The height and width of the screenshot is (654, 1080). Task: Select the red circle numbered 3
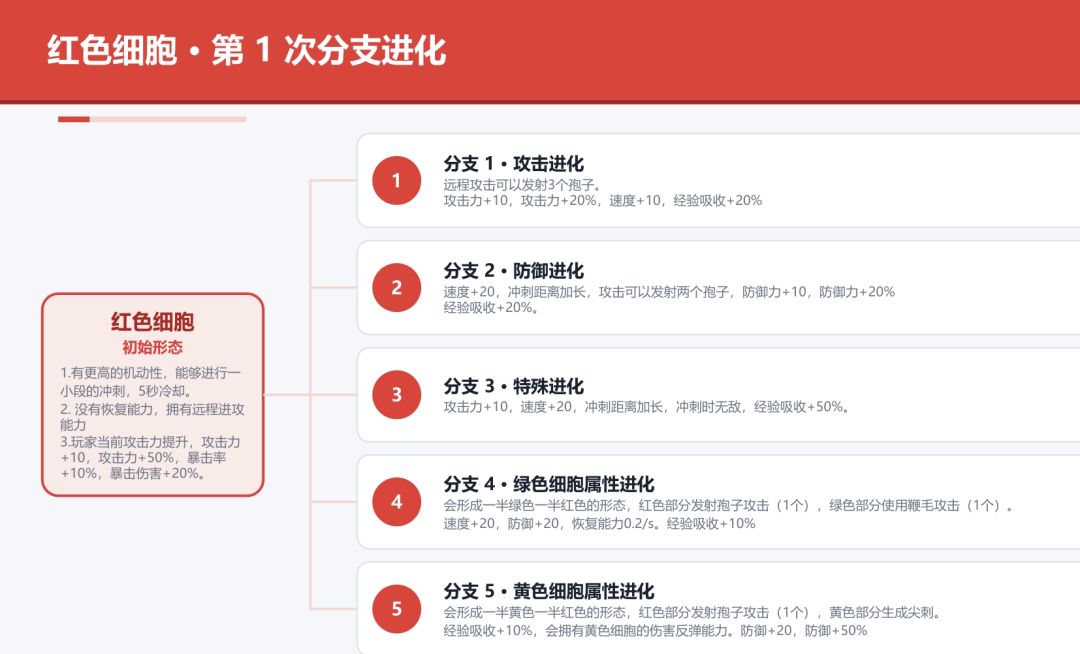[x=396, y=394]
